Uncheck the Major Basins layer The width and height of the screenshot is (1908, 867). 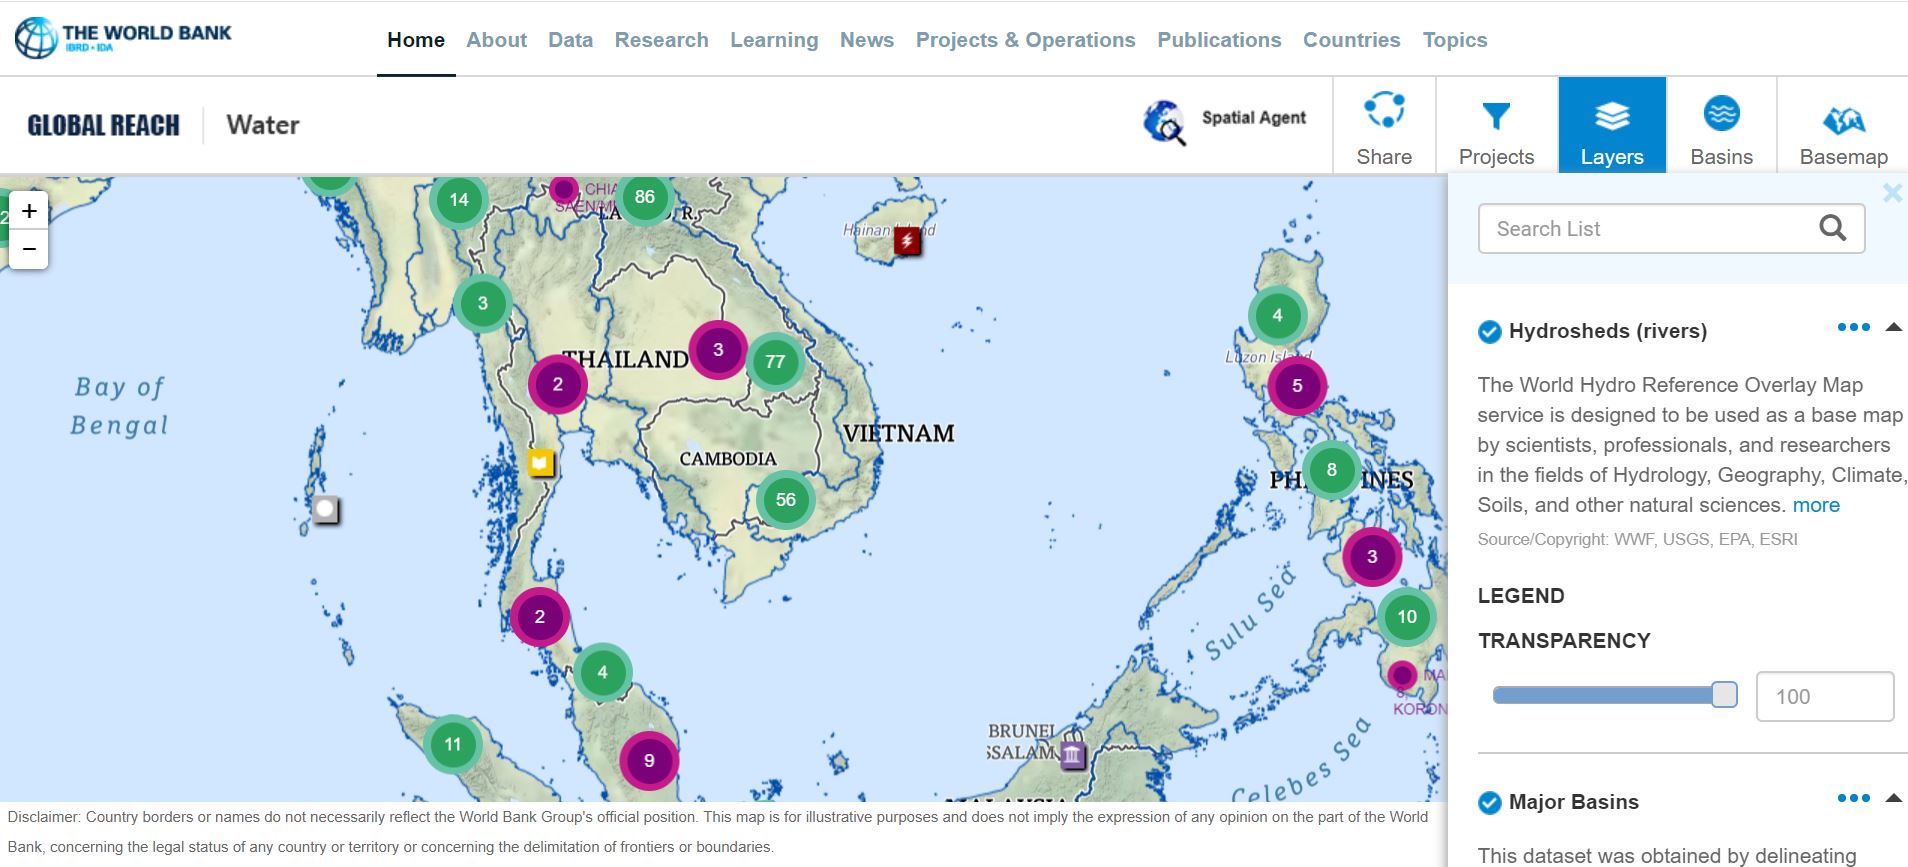1489,803
